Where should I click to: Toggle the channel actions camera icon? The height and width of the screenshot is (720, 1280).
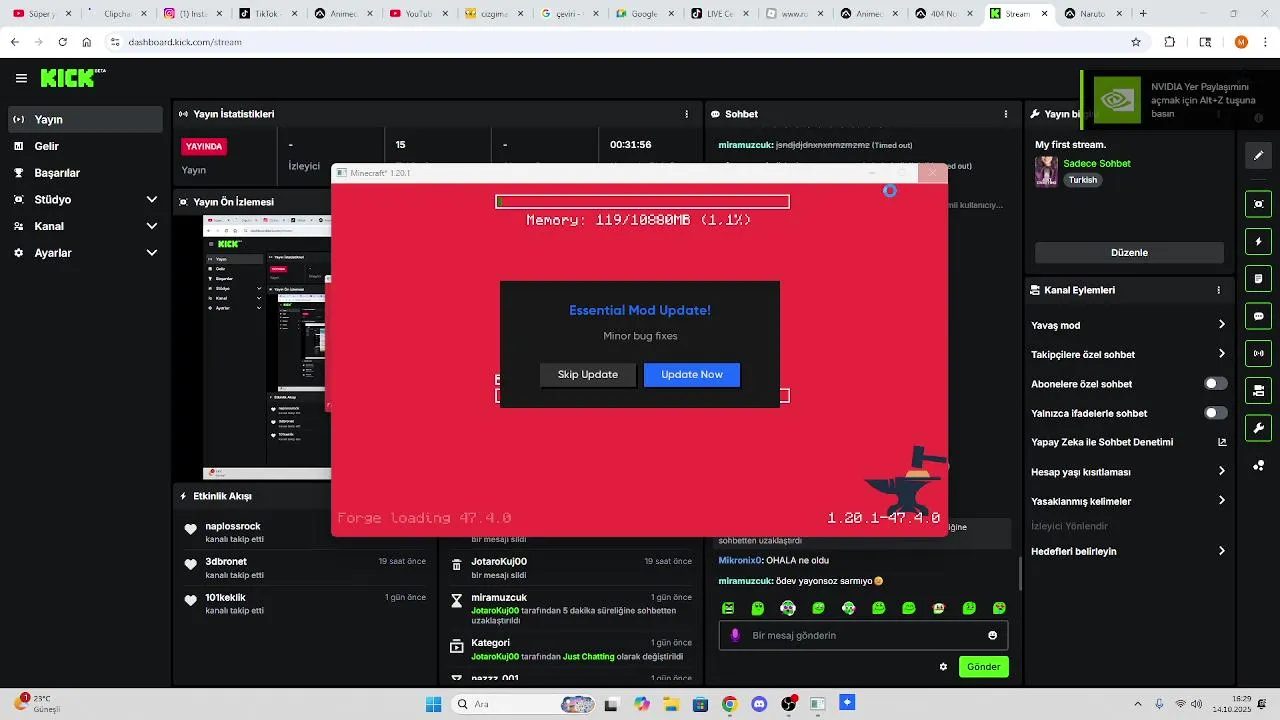pos(1258,390)
